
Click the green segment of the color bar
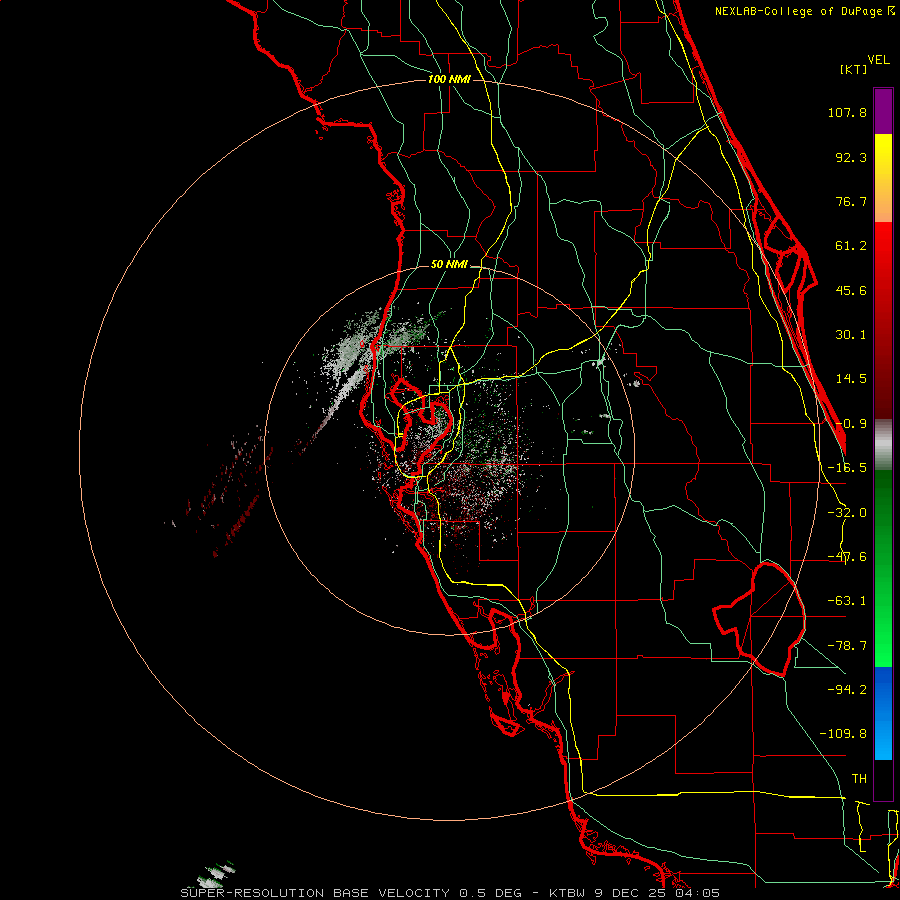click(883, 568)
